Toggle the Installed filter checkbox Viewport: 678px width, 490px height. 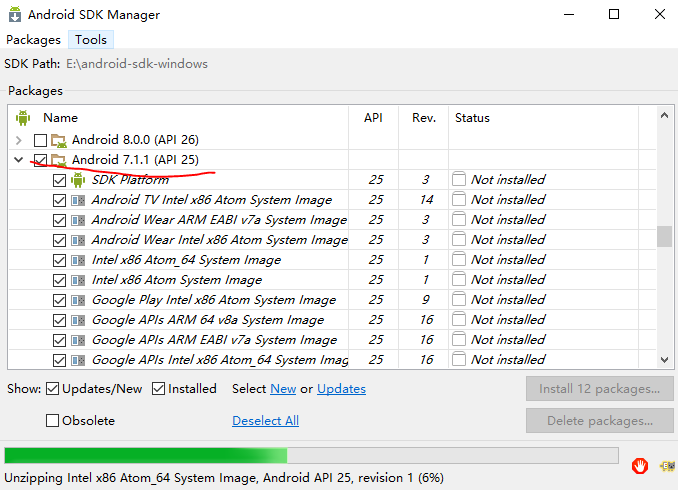(x=159, y=389)
